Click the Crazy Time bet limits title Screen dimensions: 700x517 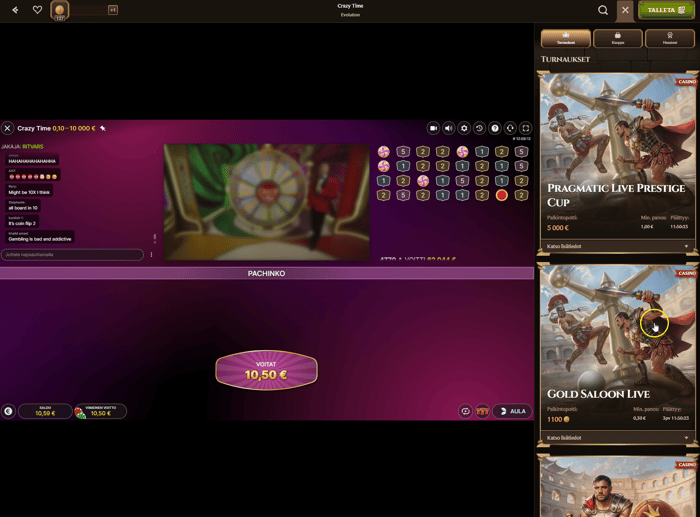pos(56,128)
